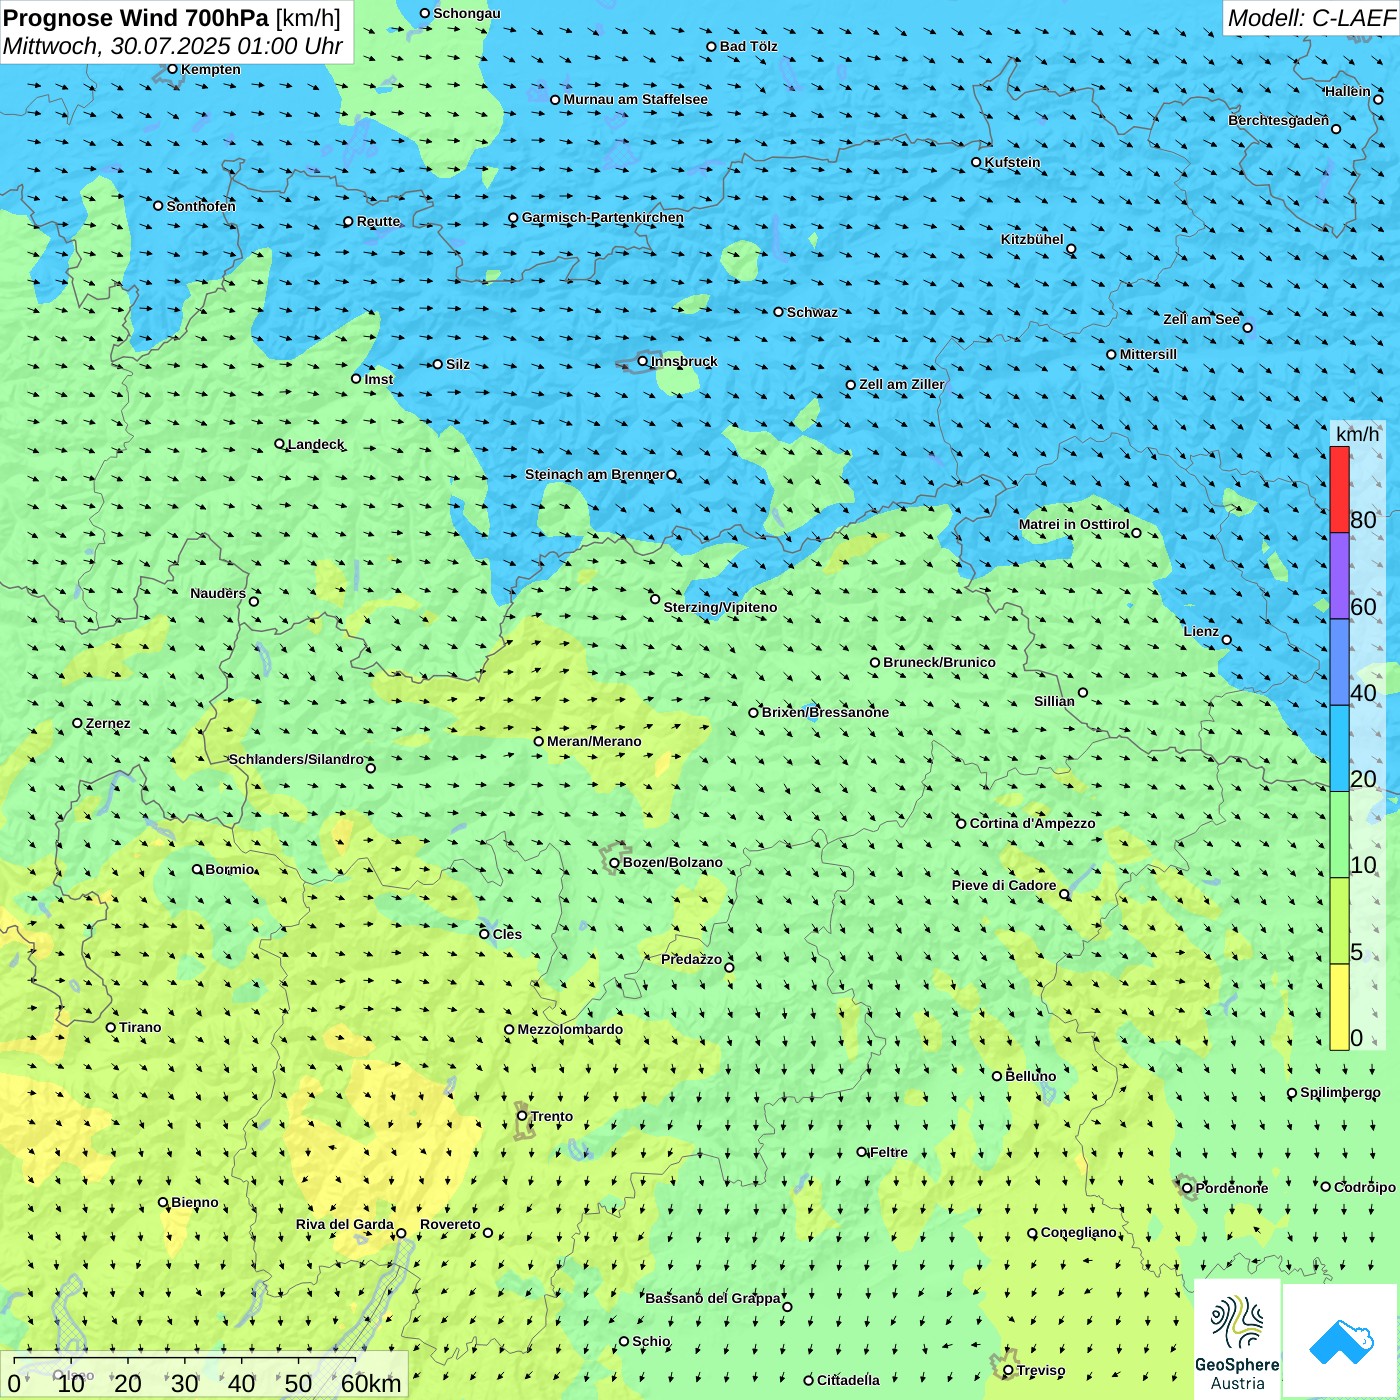The height and width of the screenshot is (1400, 1400).
Task: Click the Kufstein city label
Action: (1012, 162)
